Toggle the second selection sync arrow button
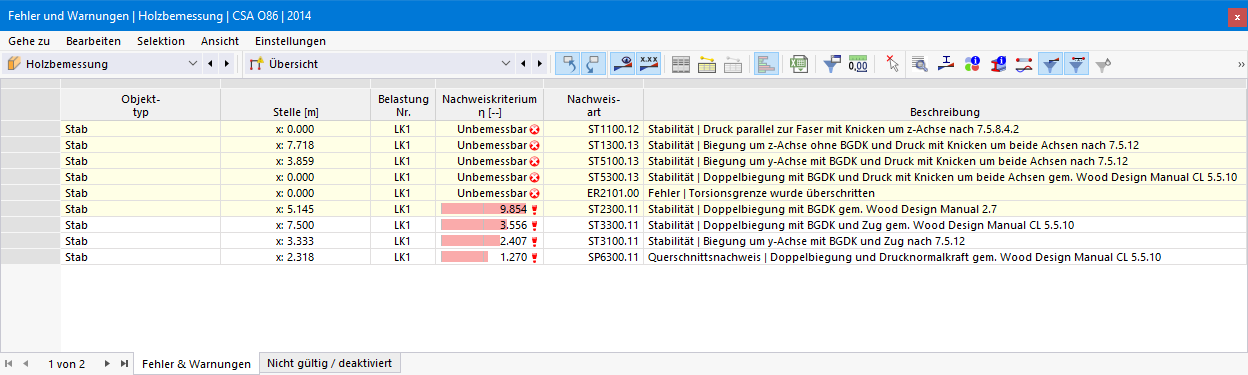This screenshot has height=375, width=1248. (592, 64)
